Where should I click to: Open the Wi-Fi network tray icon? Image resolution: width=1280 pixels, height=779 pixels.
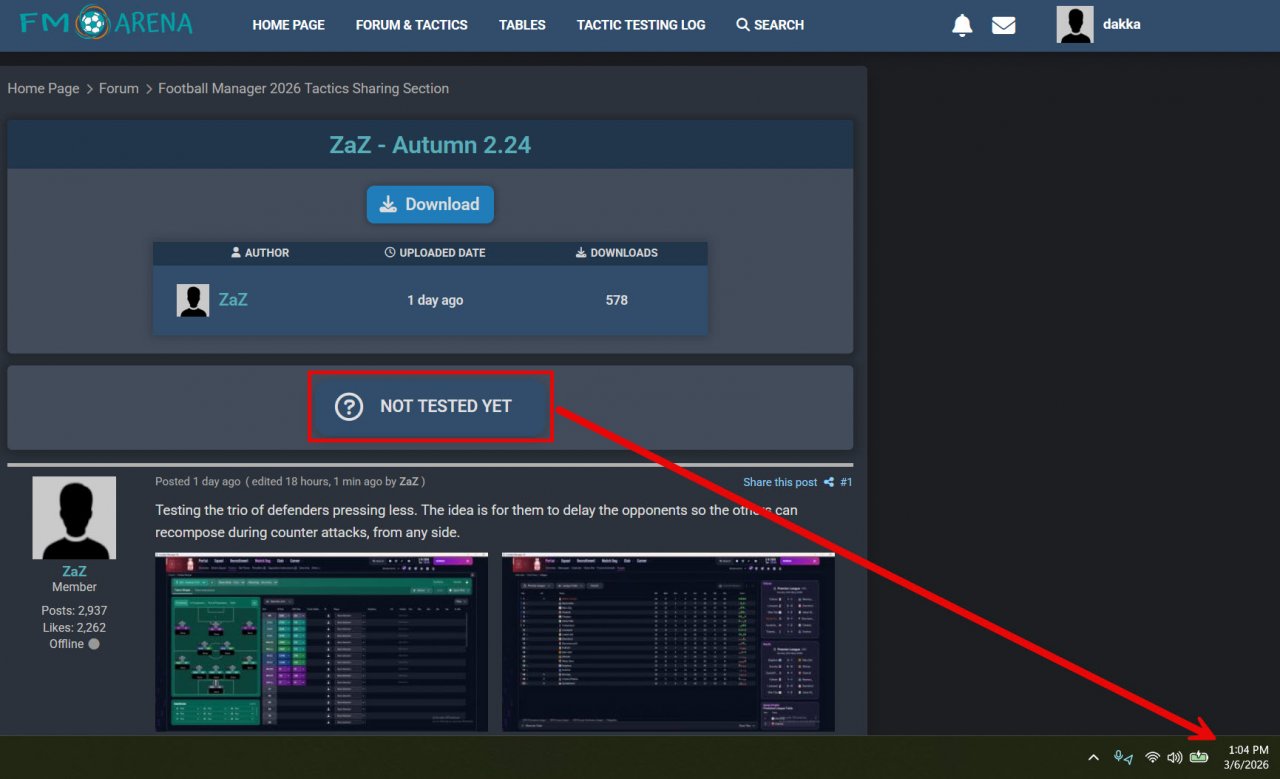point(1152,757)
